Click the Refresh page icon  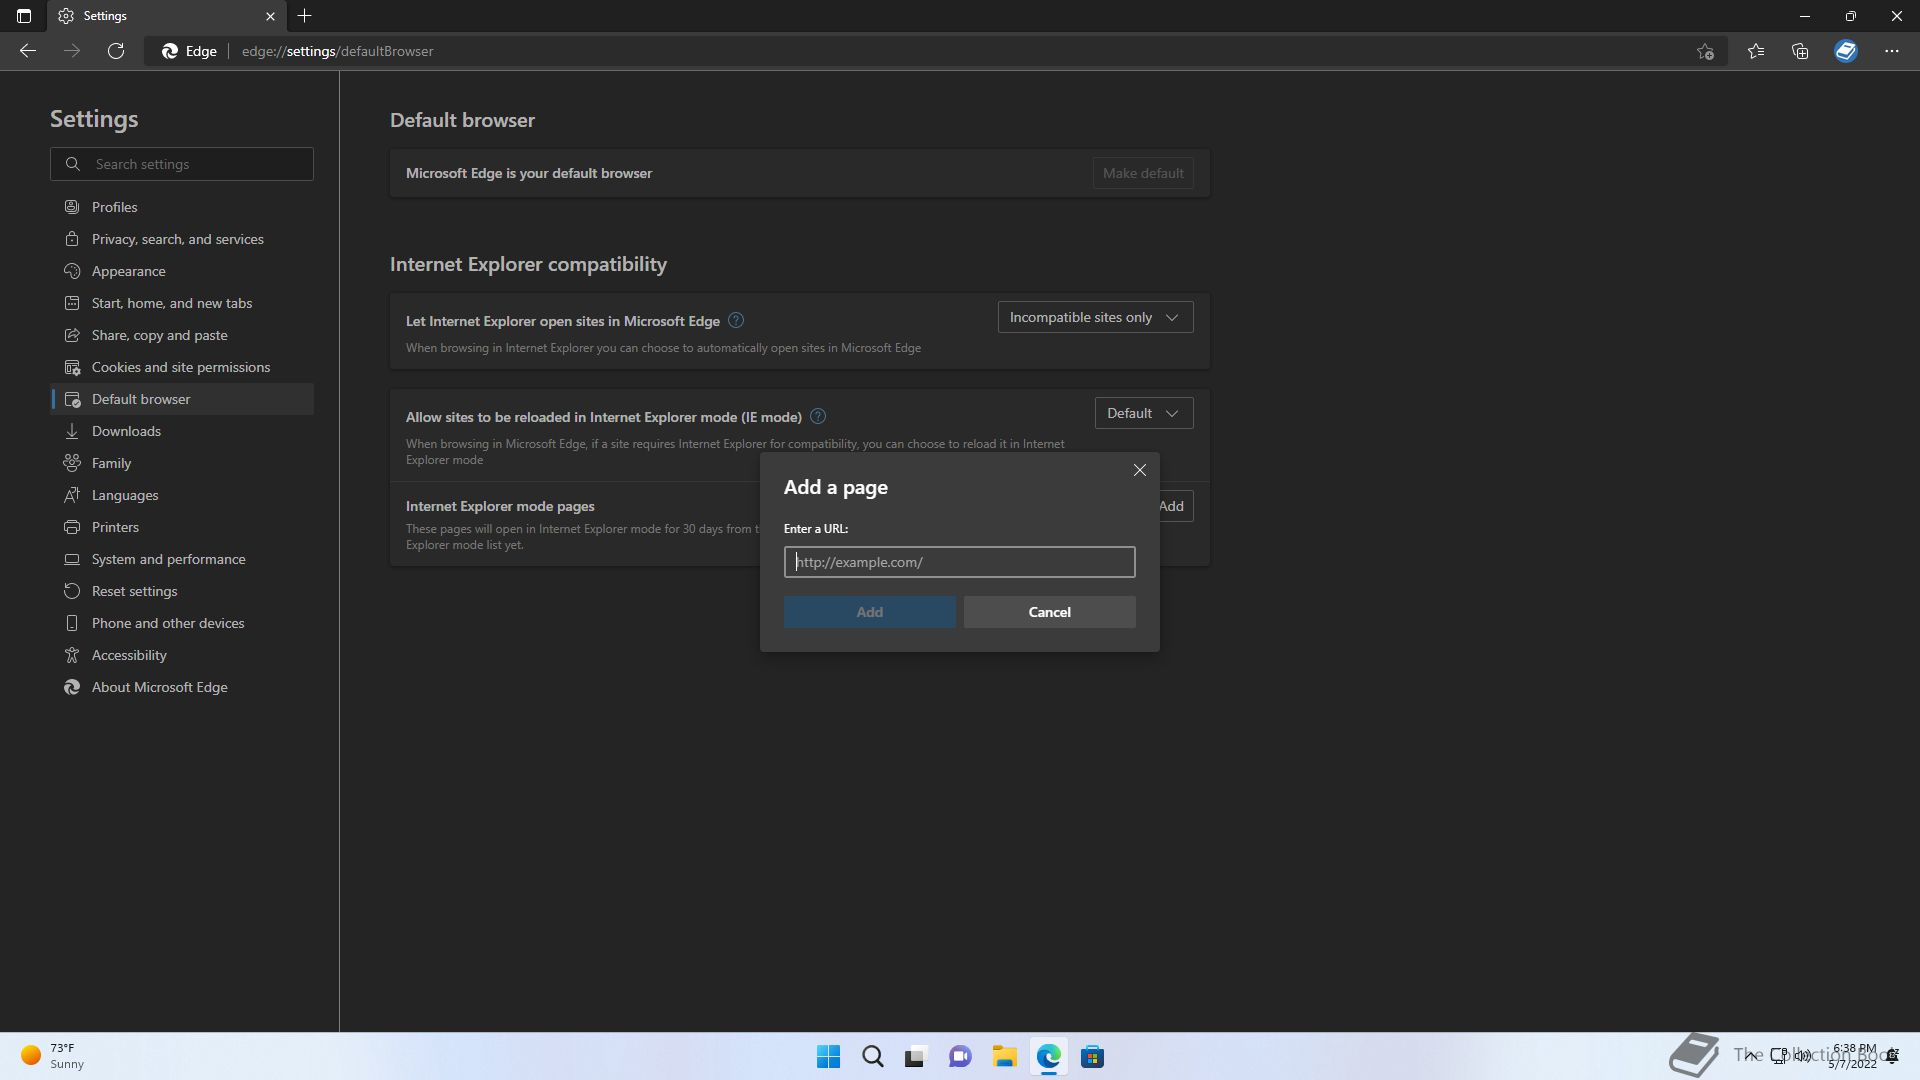116,51
